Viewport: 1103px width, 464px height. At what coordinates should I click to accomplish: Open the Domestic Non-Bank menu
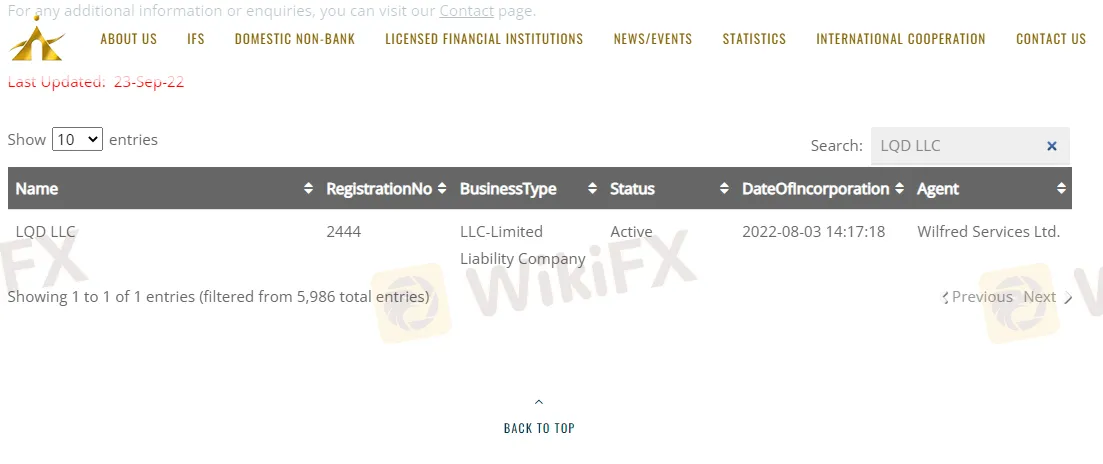pos(295,40)
